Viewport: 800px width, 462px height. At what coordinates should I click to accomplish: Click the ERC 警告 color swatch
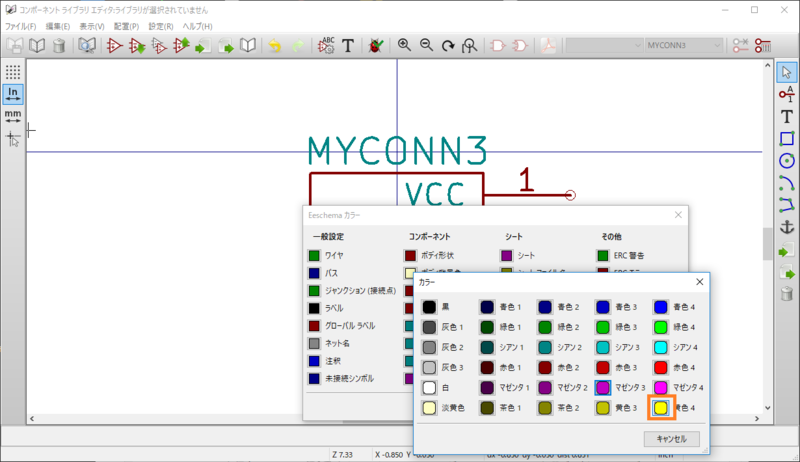pyautogui.click(x=603, y=255)
